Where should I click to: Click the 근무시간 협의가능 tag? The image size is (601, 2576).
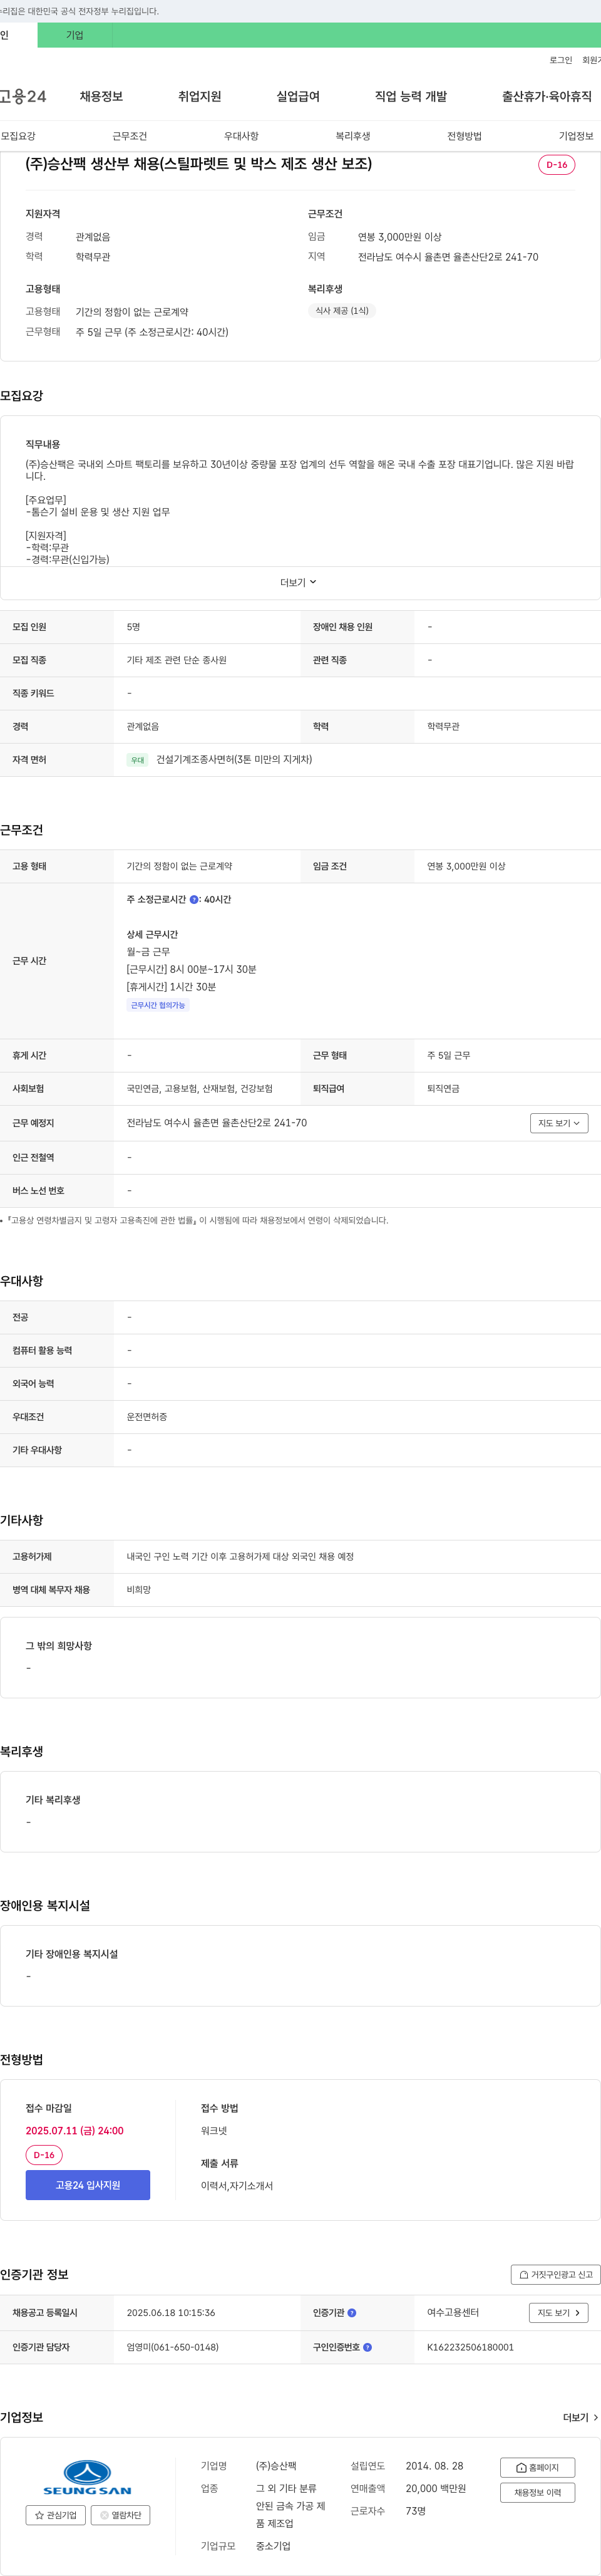(x=158, y=1005)
